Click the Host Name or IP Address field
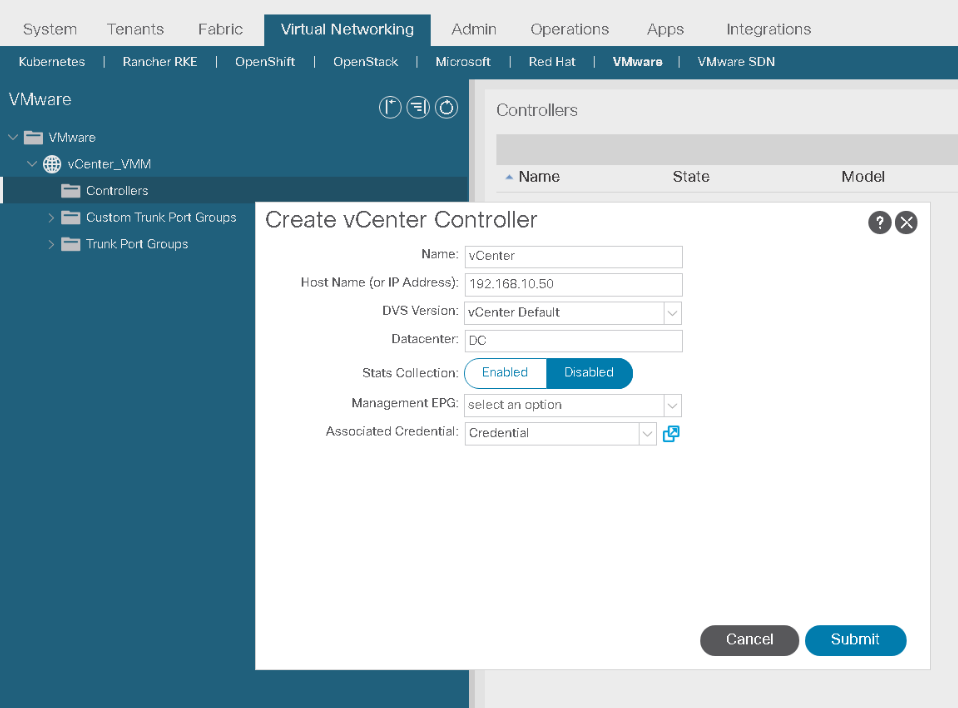 coord(574,285)
